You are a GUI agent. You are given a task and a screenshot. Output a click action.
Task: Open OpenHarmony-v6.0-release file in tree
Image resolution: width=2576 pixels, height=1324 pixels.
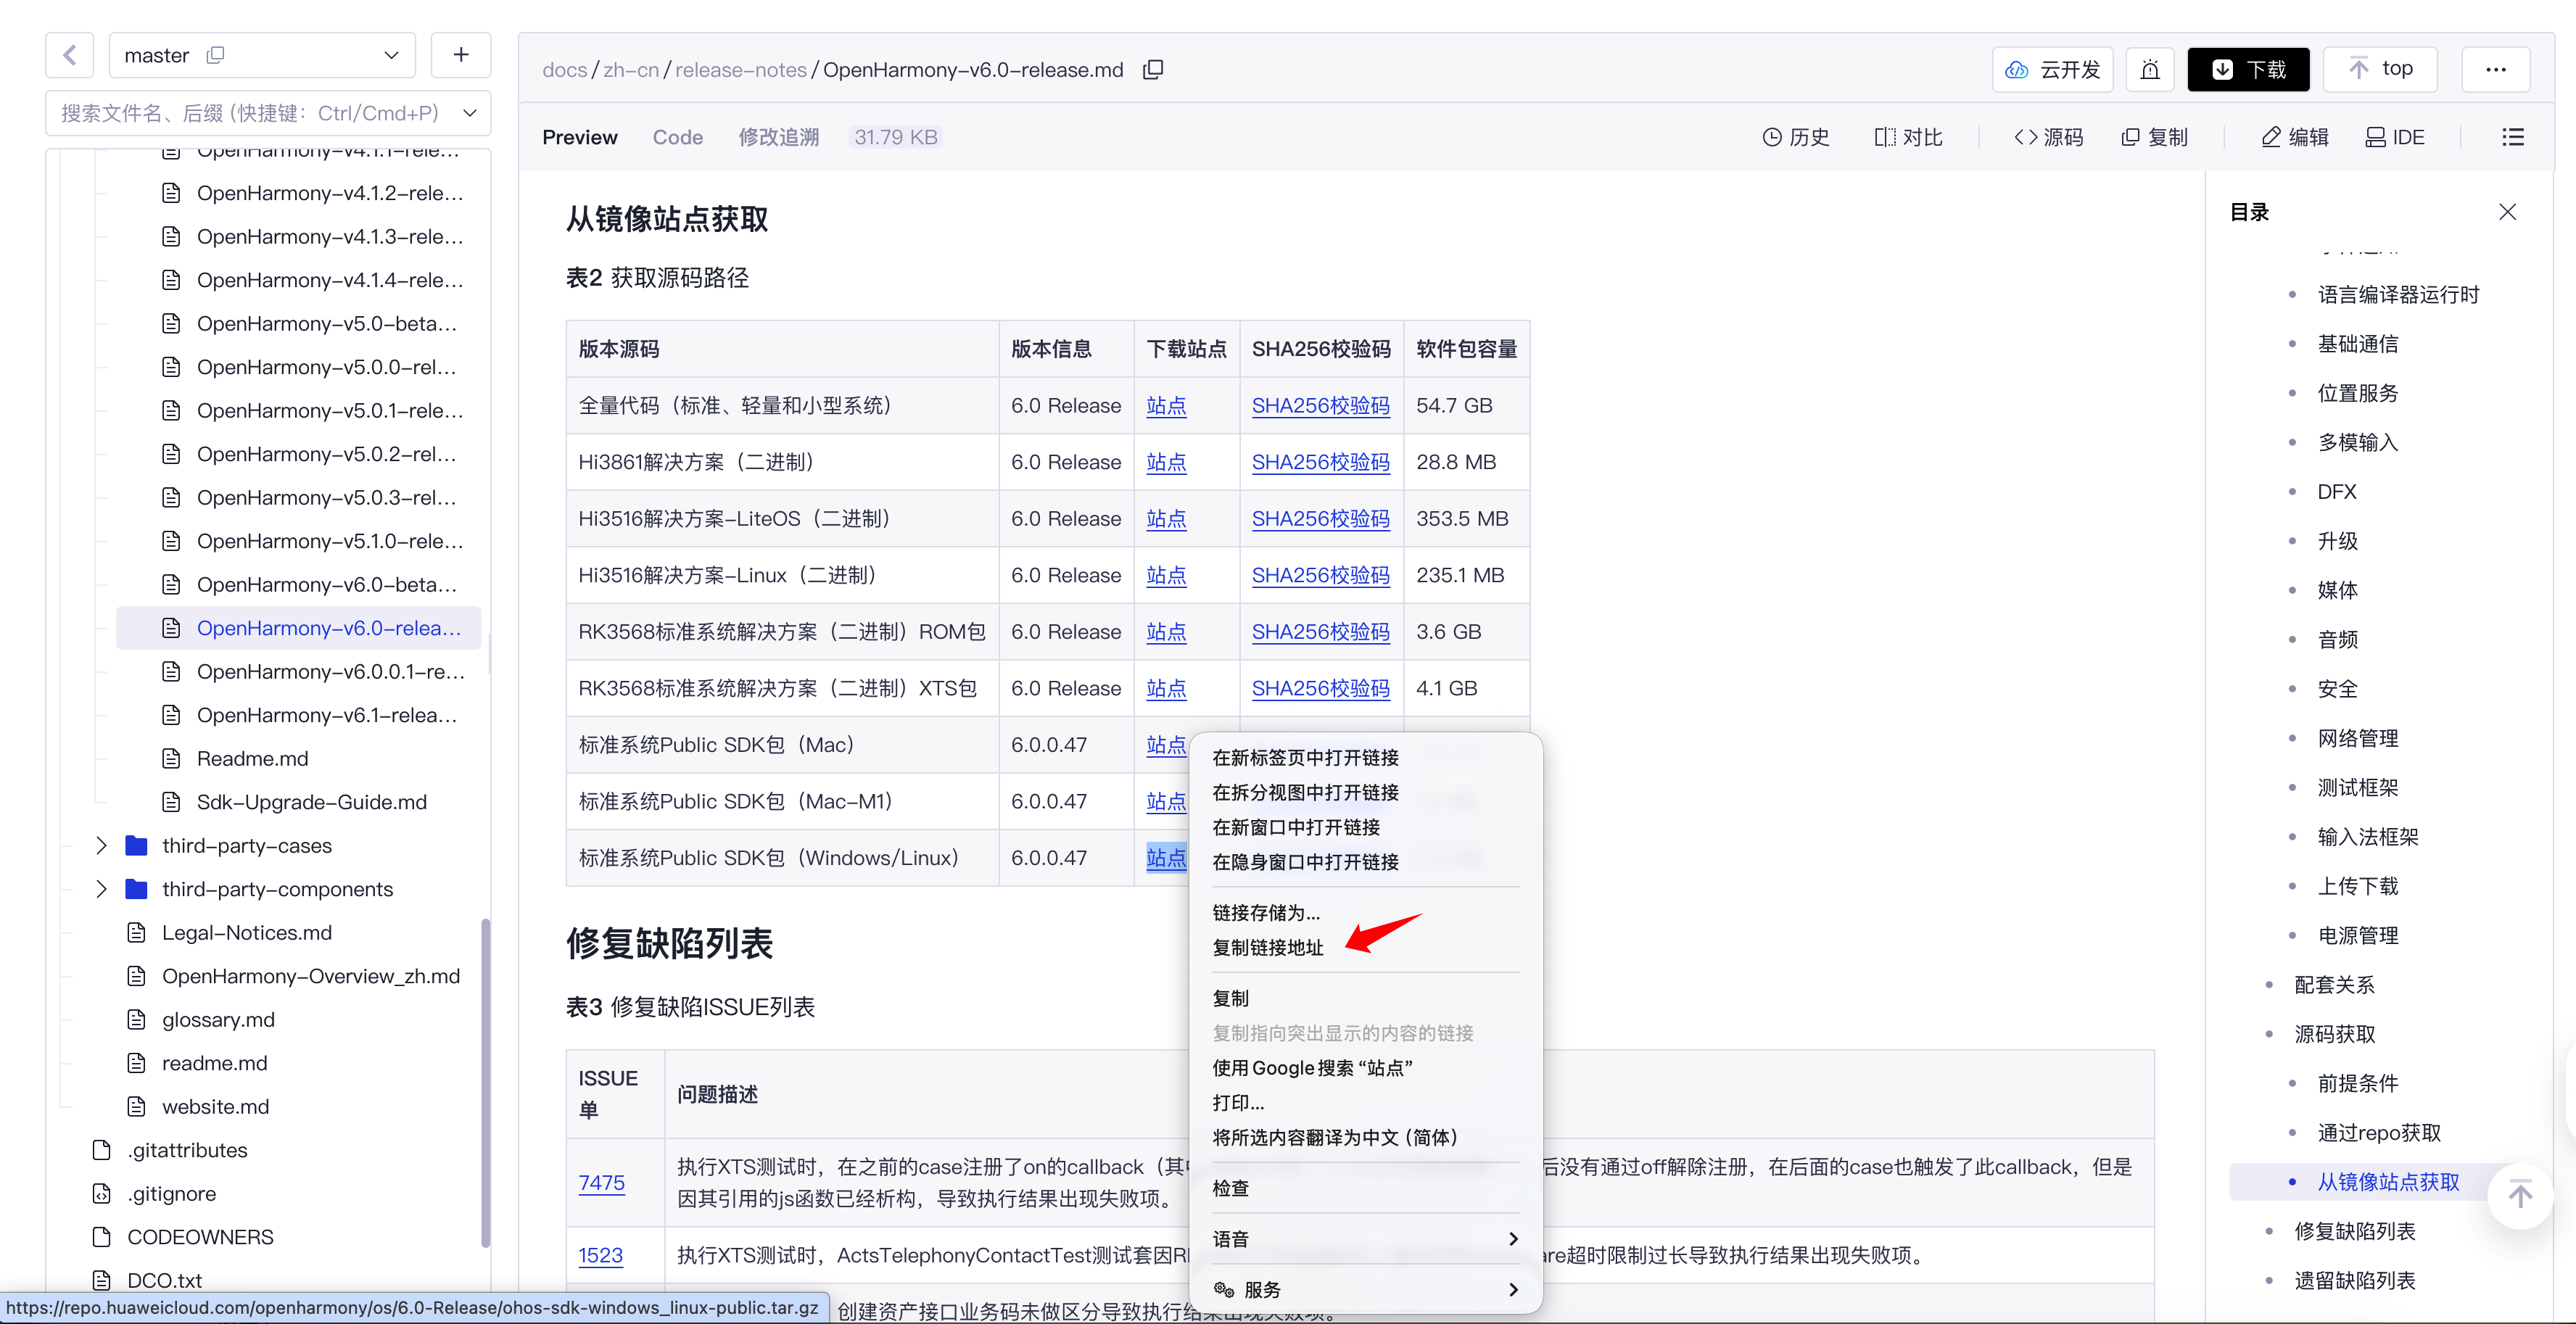(x=299, y=628)
